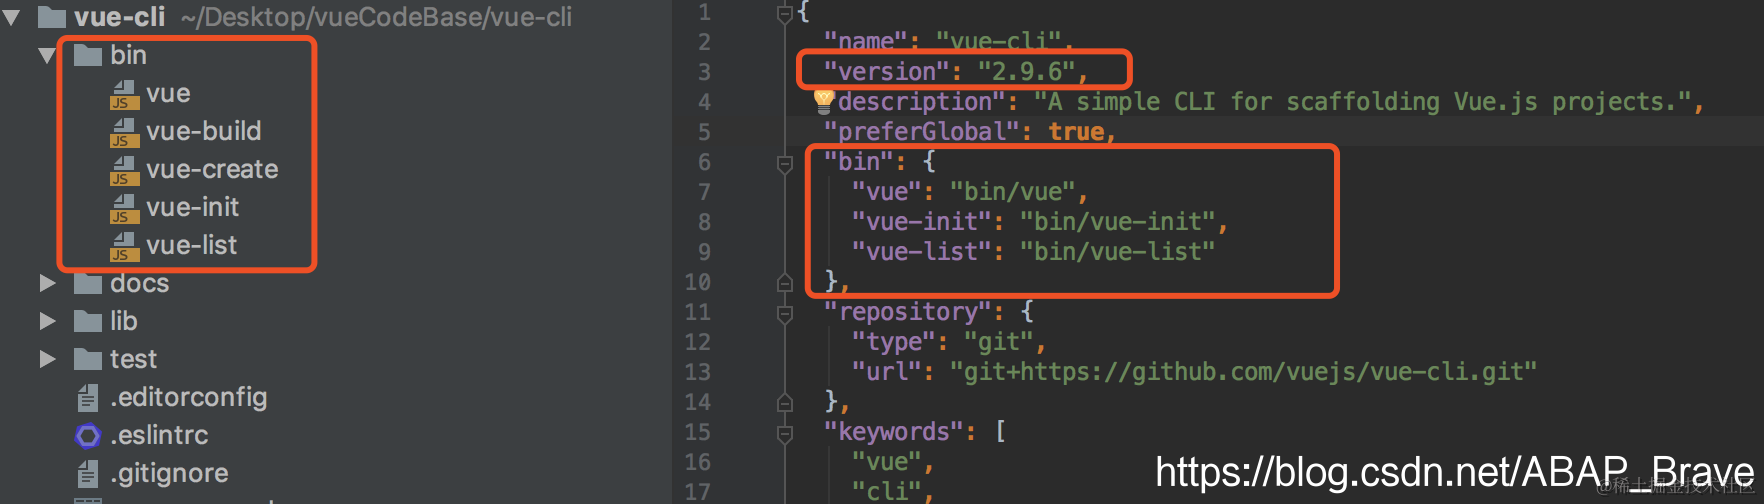
Task: Select the vue-cli project root label
Action: click(120, 18)
